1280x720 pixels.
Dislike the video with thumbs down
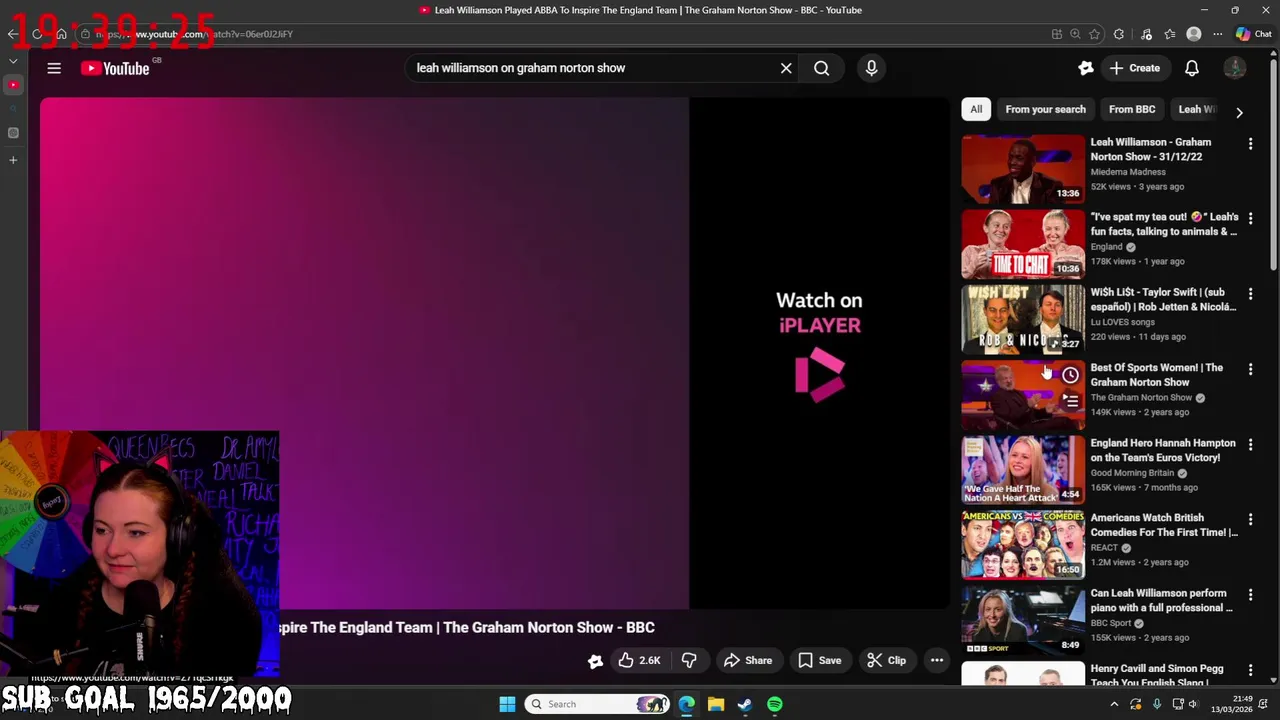coord(689,660)
